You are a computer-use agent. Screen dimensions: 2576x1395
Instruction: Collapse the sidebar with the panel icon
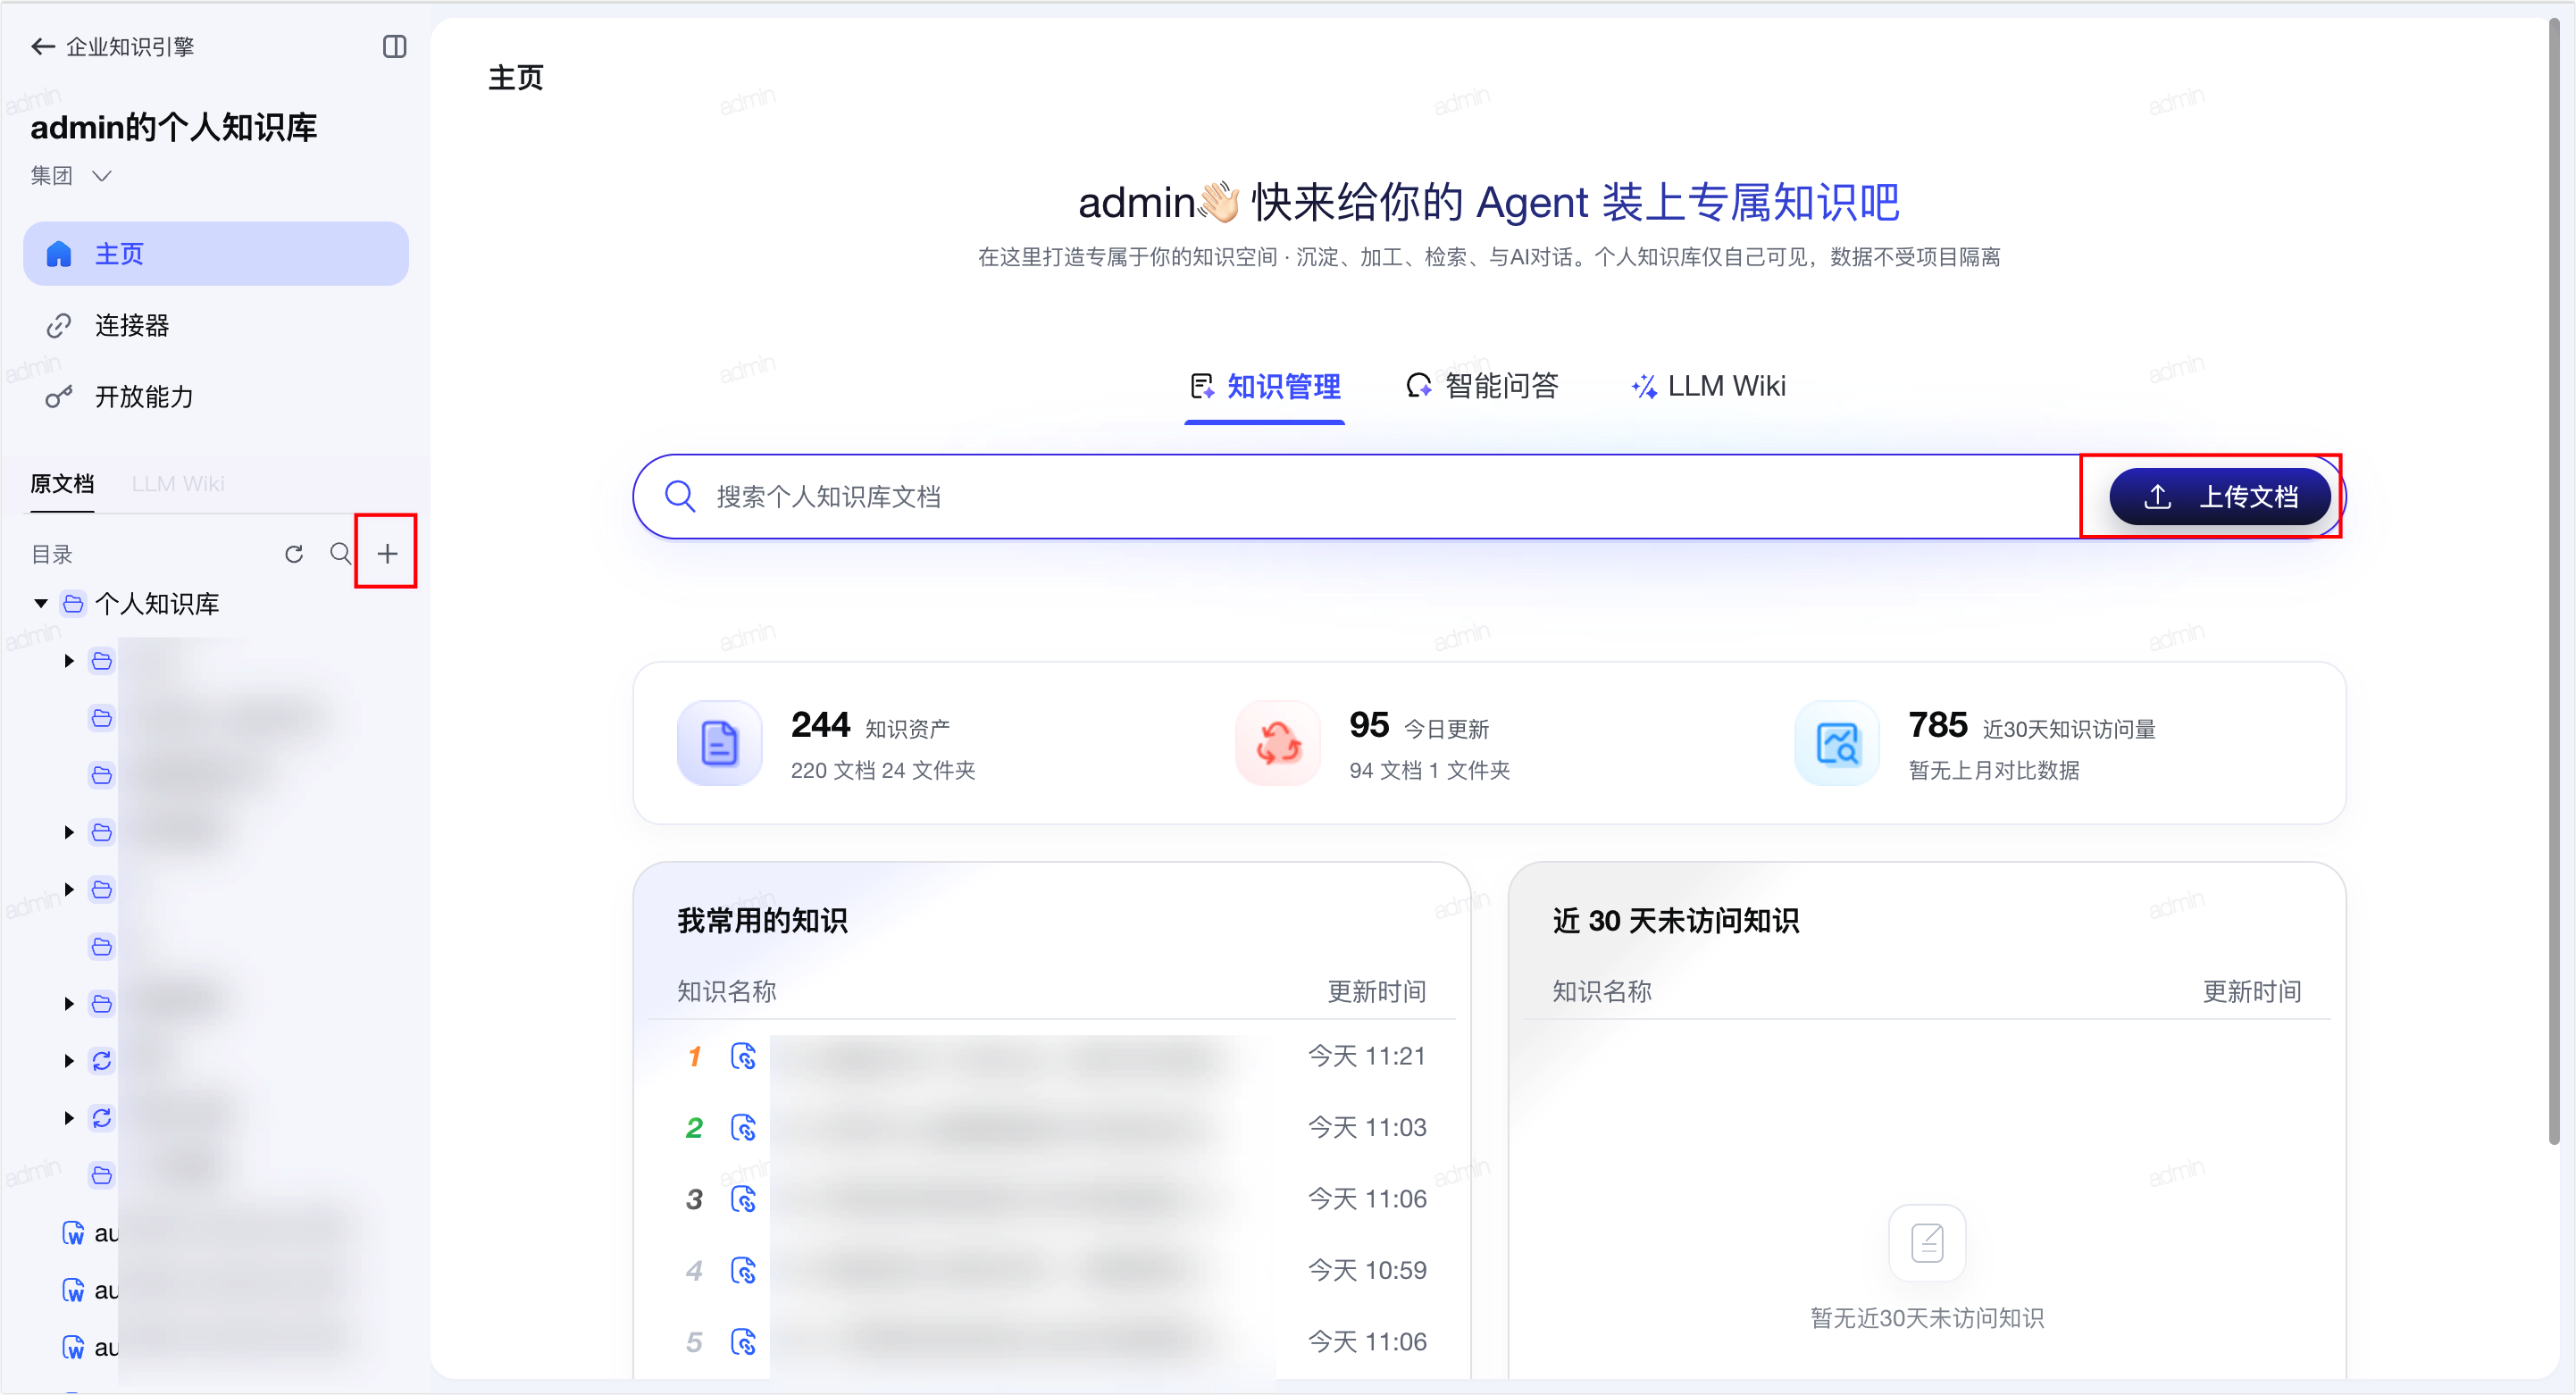pos(394,46)
